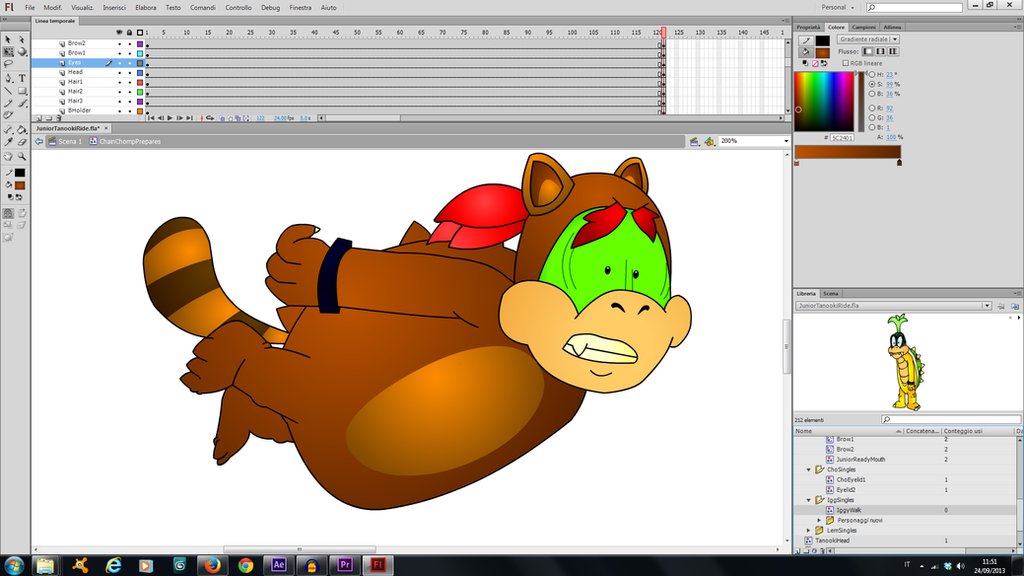The image size is (1024, 576).
Task: Collapse the ChoSingles library folder
Action: tap(808, 470)
